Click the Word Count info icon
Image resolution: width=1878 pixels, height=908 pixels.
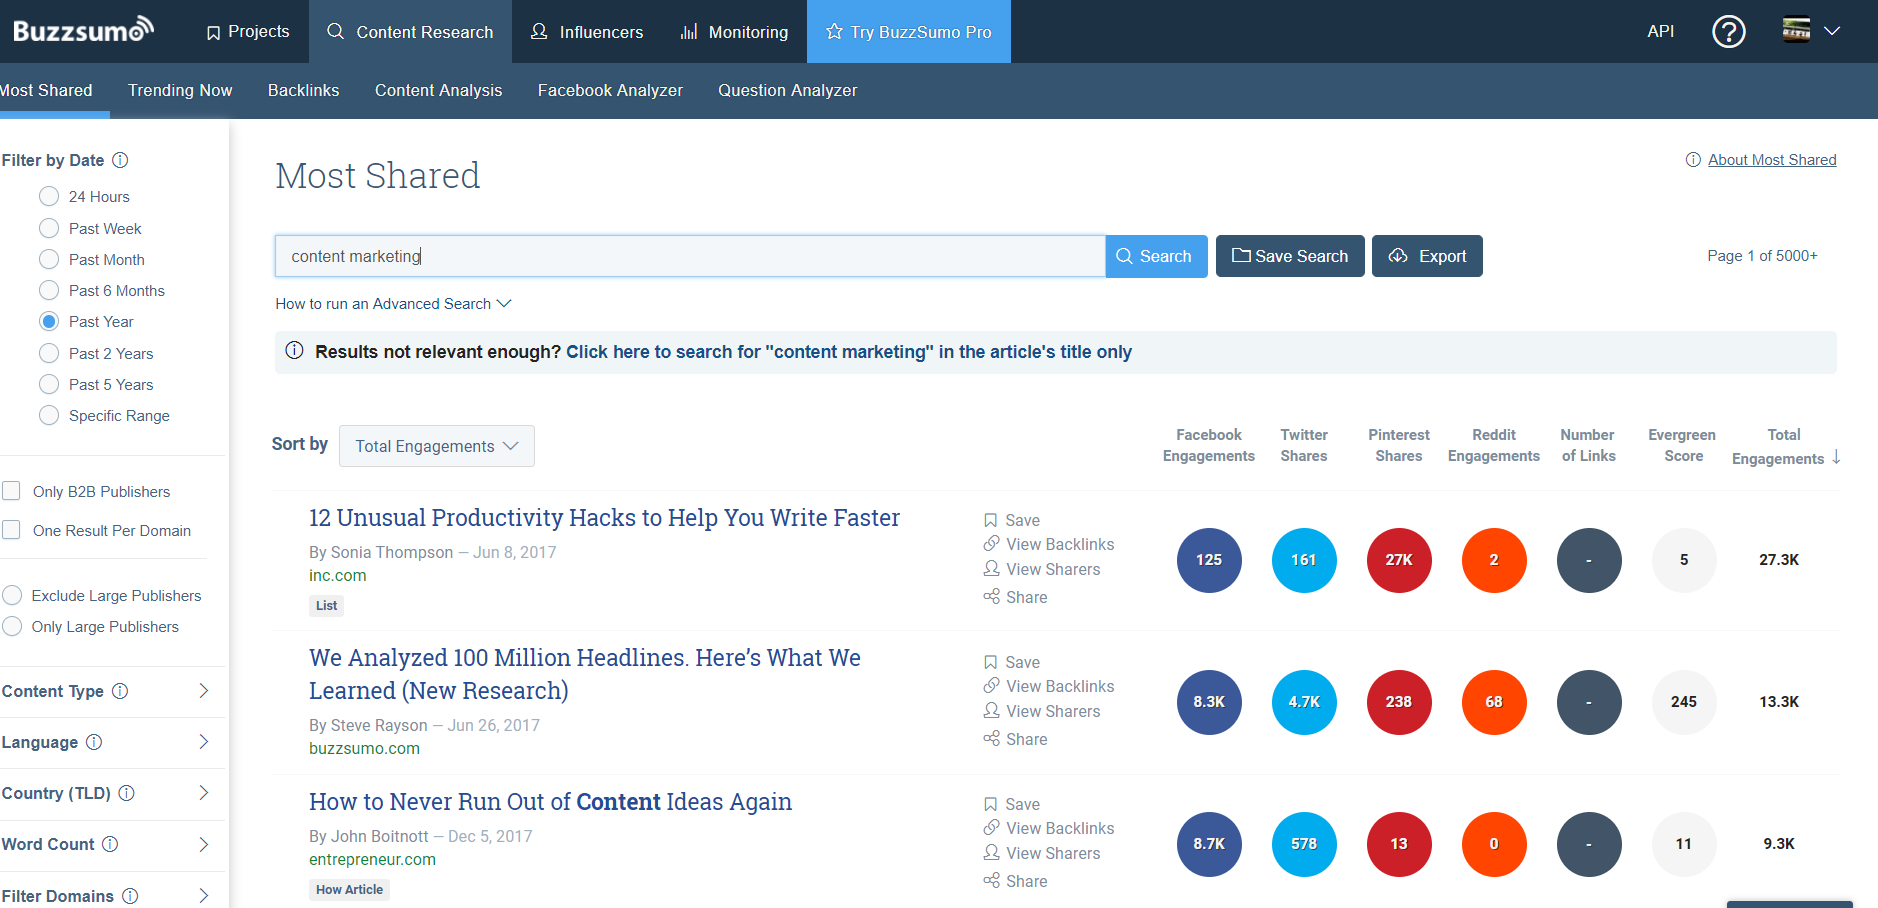[x=110, y=844]
